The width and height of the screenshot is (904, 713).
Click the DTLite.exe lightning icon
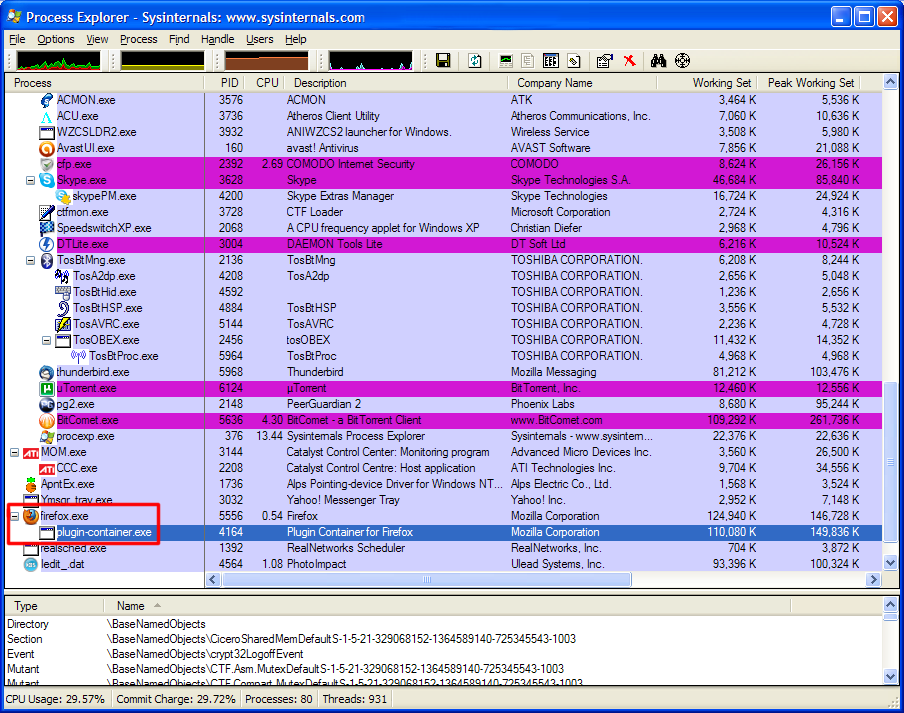[47, 244]
